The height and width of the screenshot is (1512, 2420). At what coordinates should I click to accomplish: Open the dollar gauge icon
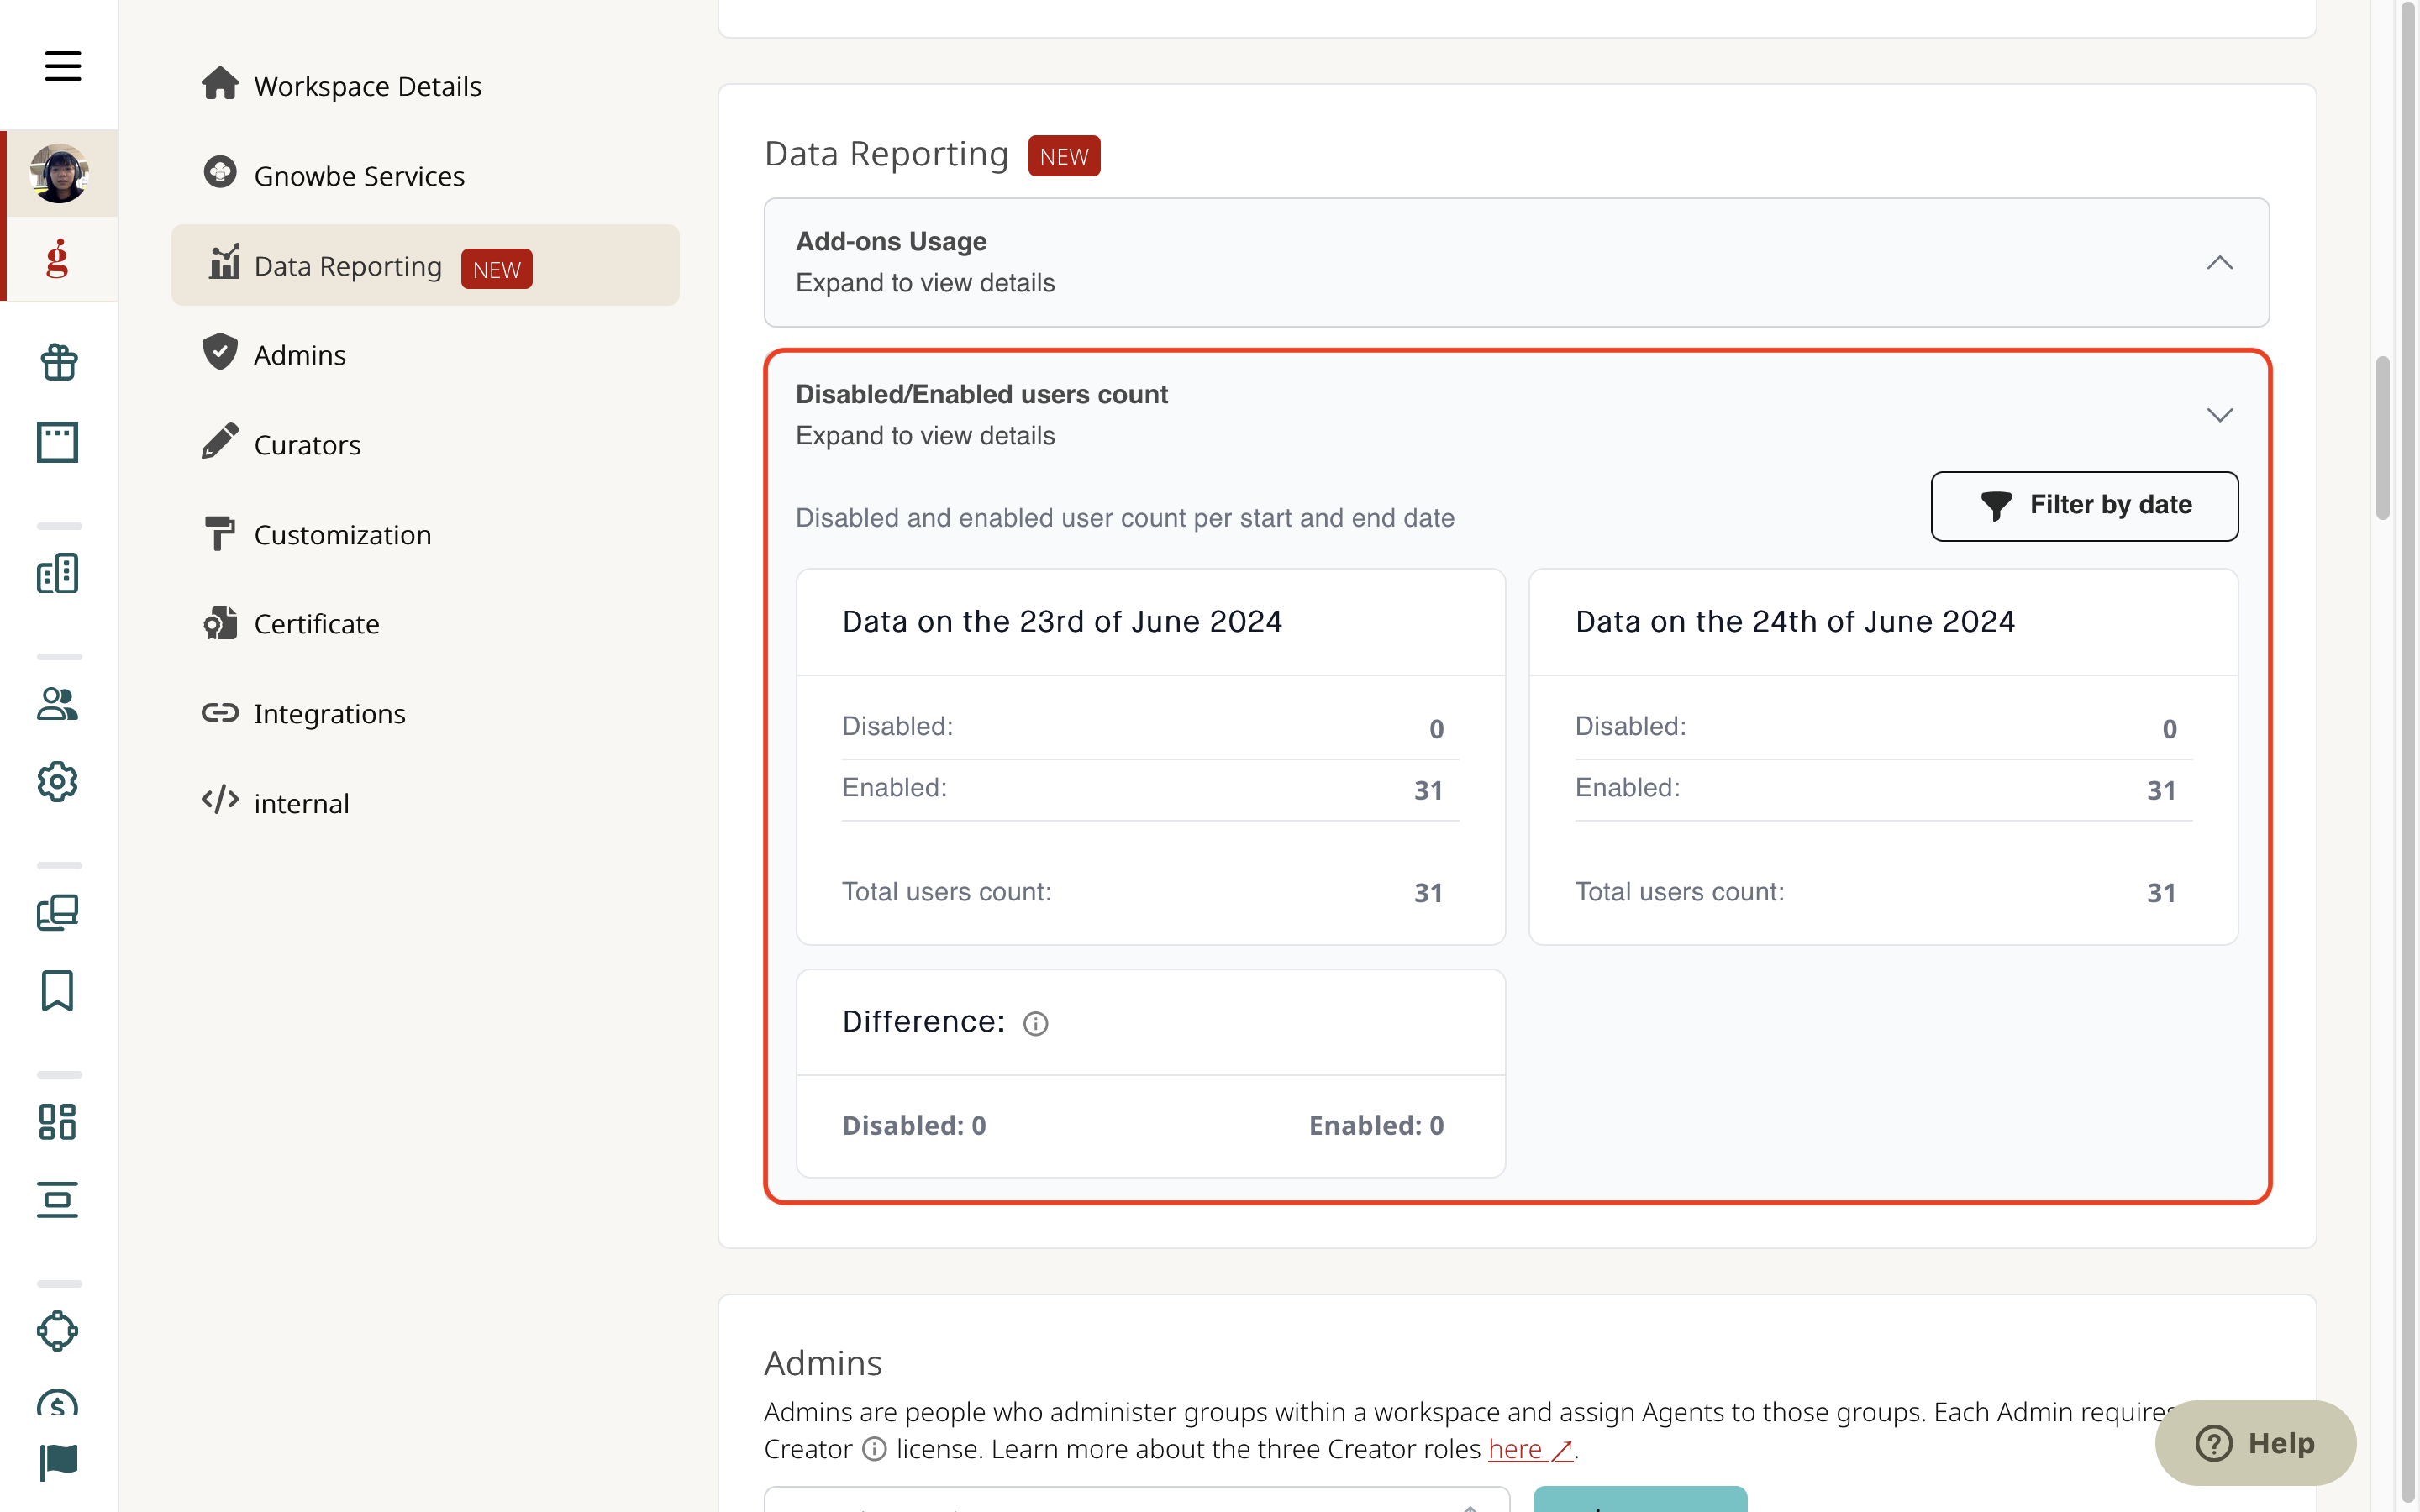58,1403
